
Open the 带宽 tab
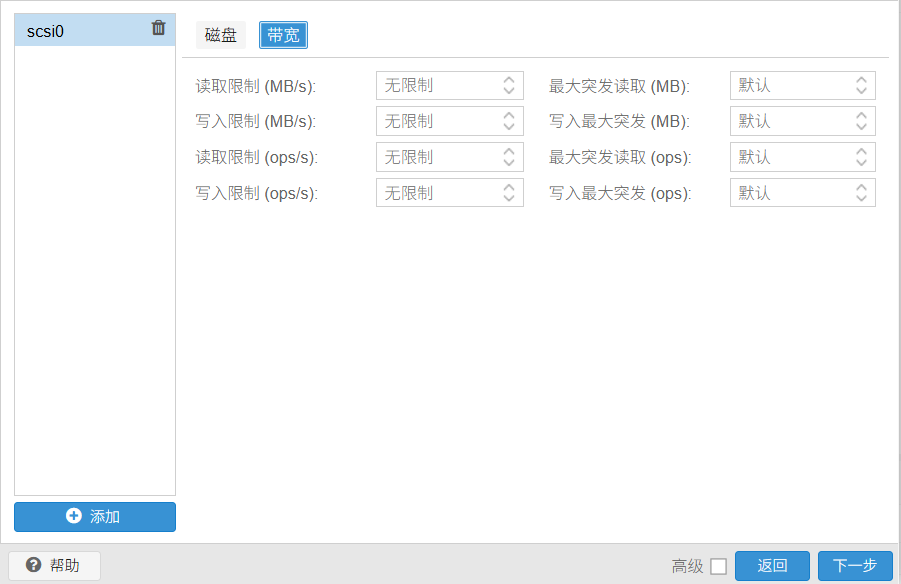click(x=283, y=36)
